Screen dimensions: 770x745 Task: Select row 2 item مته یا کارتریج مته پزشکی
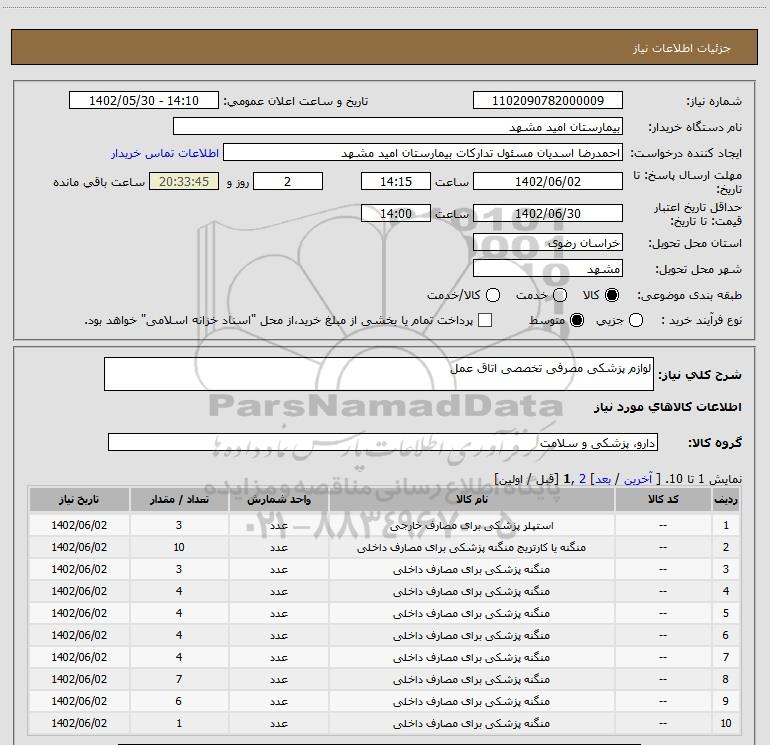471,547
